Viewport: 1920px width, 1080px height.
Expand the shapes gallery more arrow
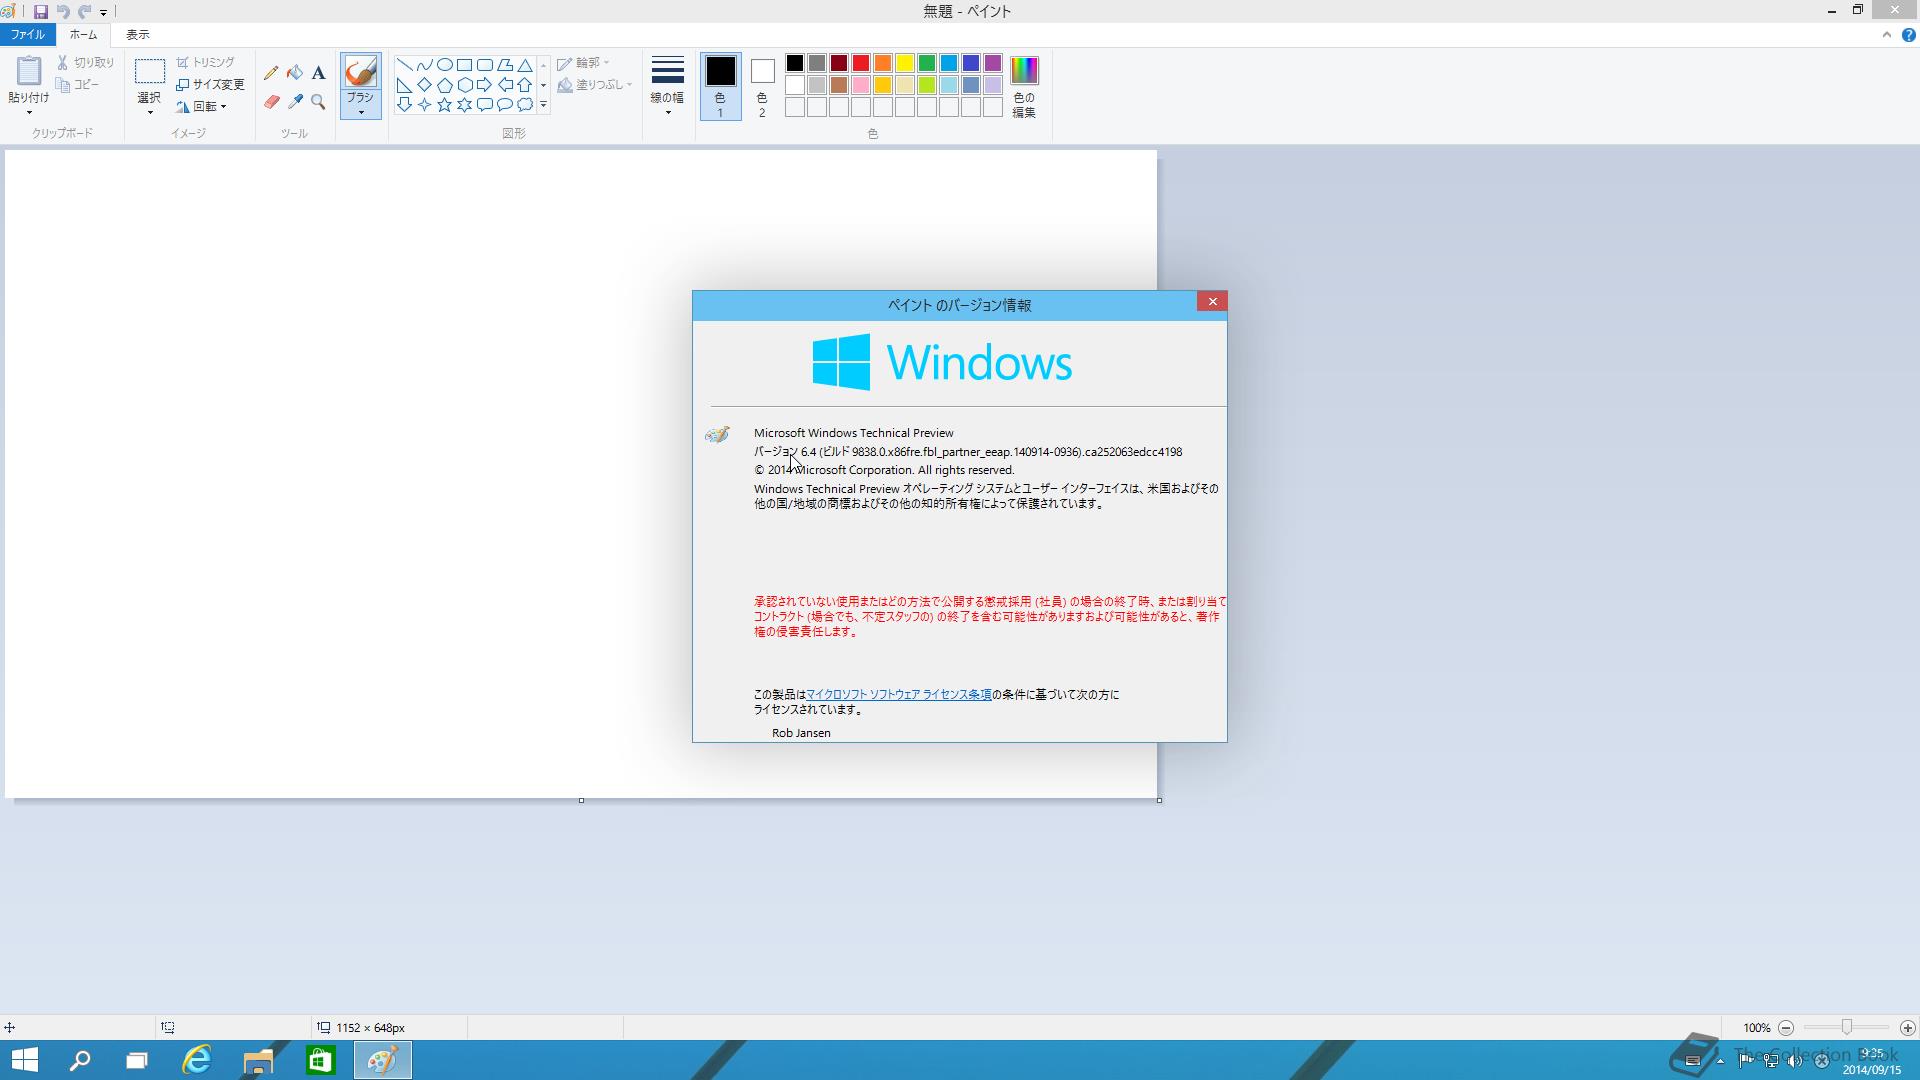tap(543, 105)
